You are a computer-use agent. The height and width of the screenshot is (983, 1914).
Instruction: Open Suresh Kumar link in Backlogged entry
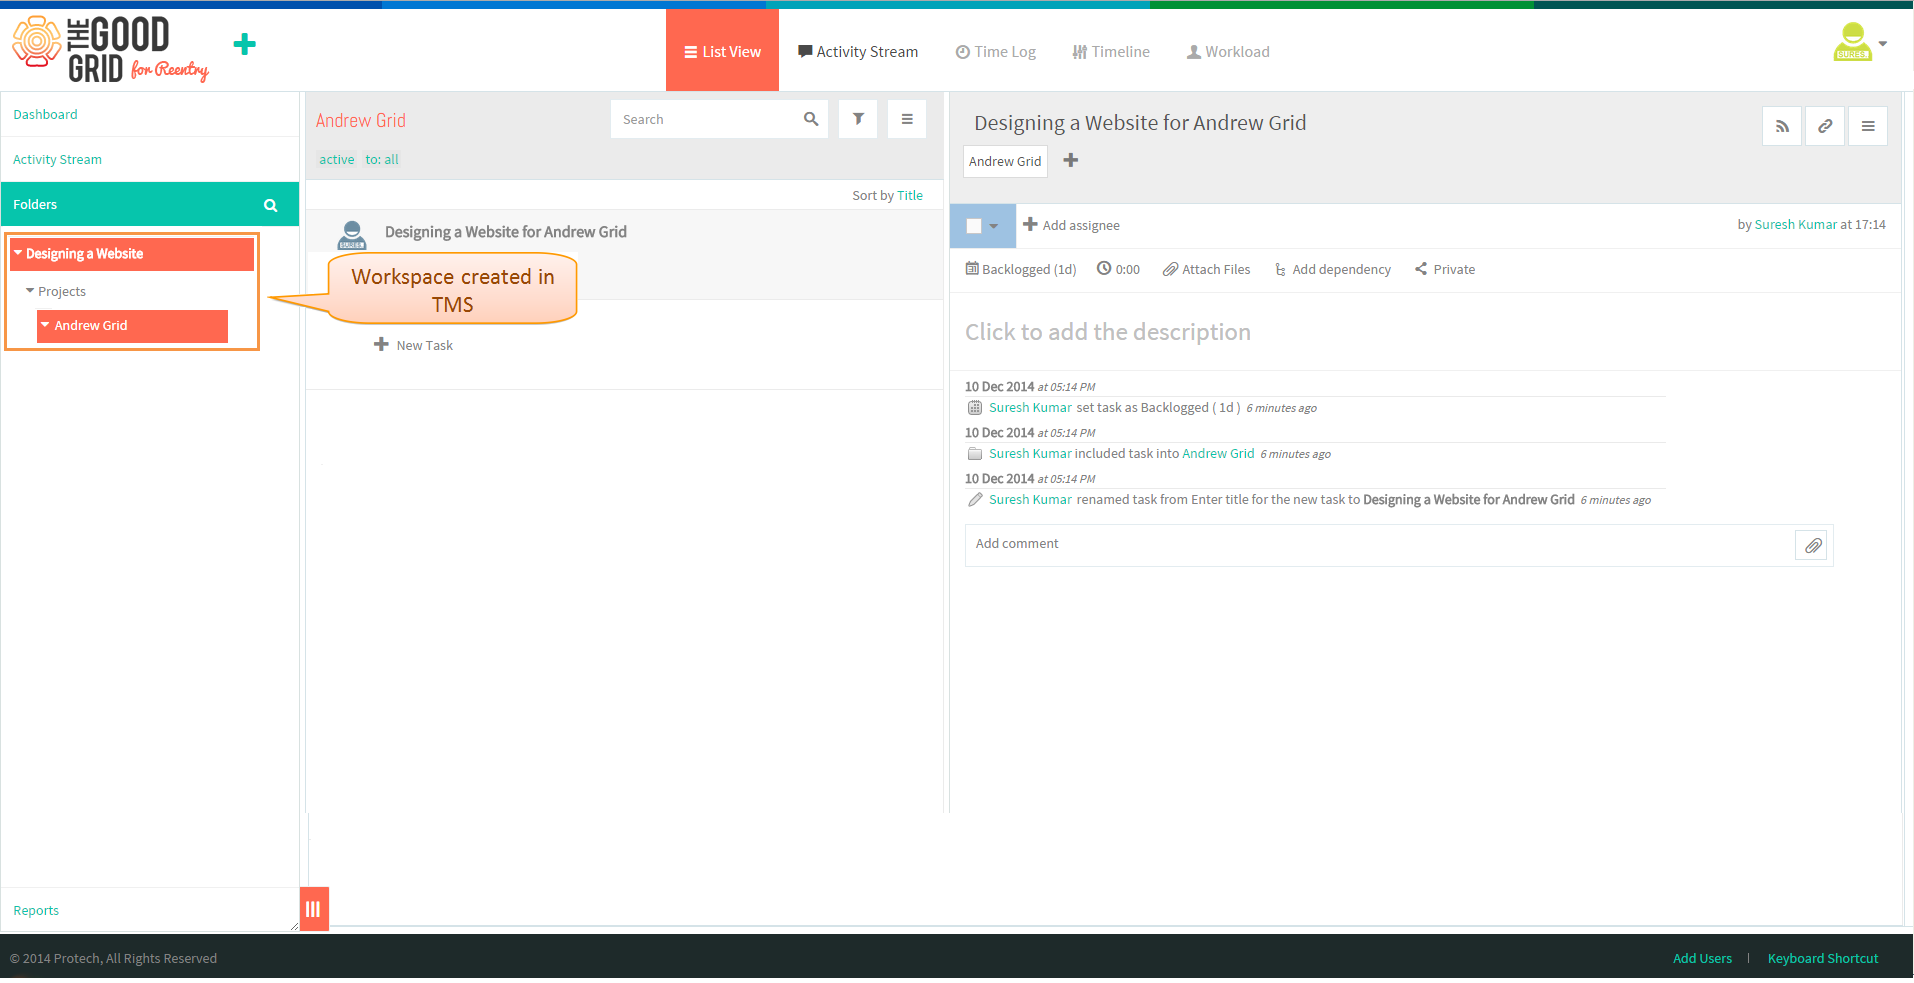click(x=1030, y=407)
